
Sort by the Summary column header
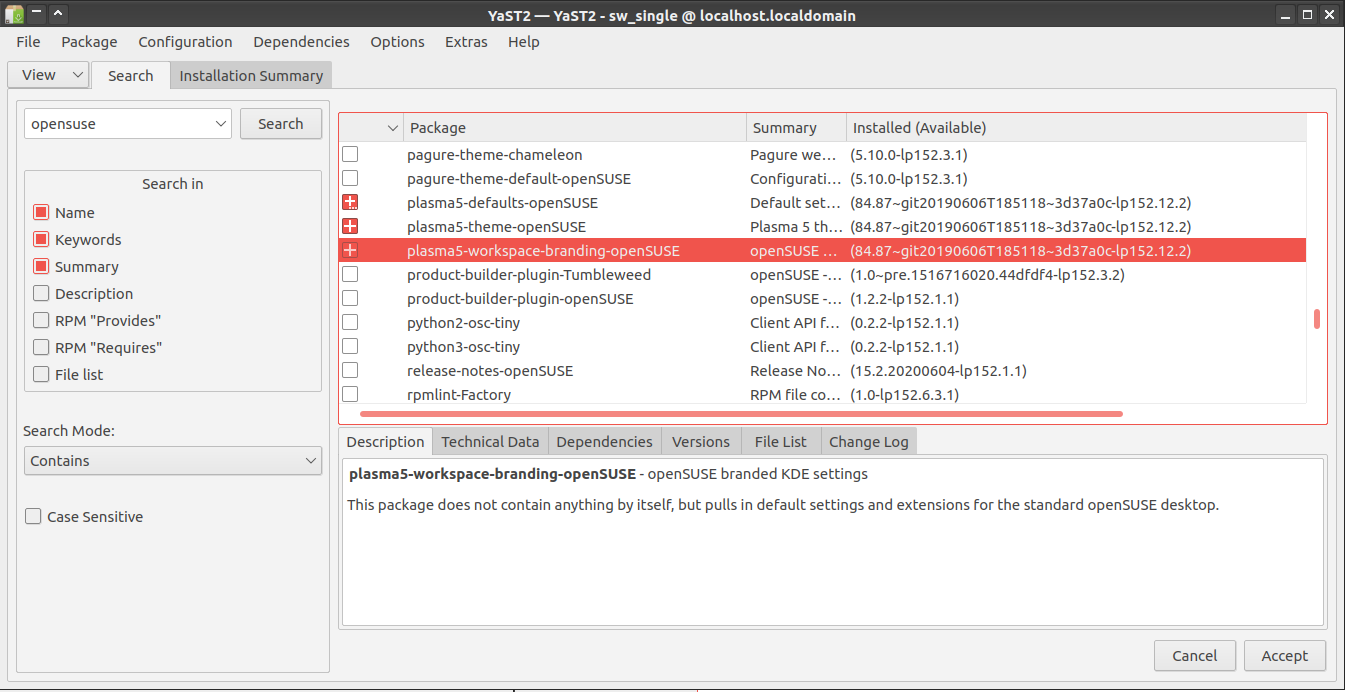(796, 128)
